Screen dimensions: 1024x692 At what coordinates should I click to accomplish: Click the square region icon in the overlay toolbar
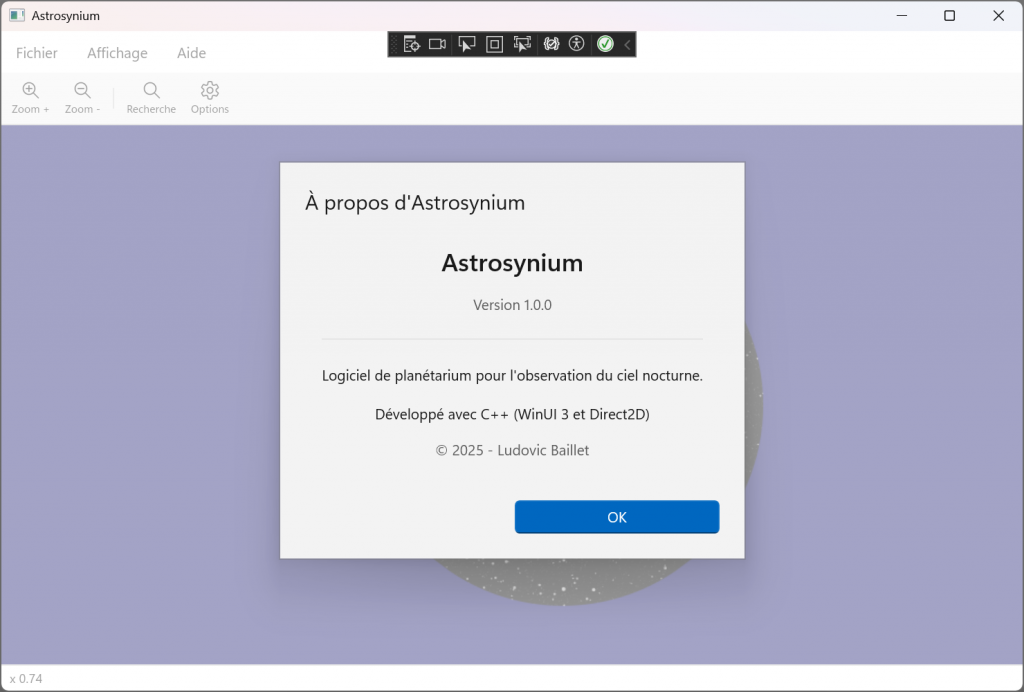494,44
